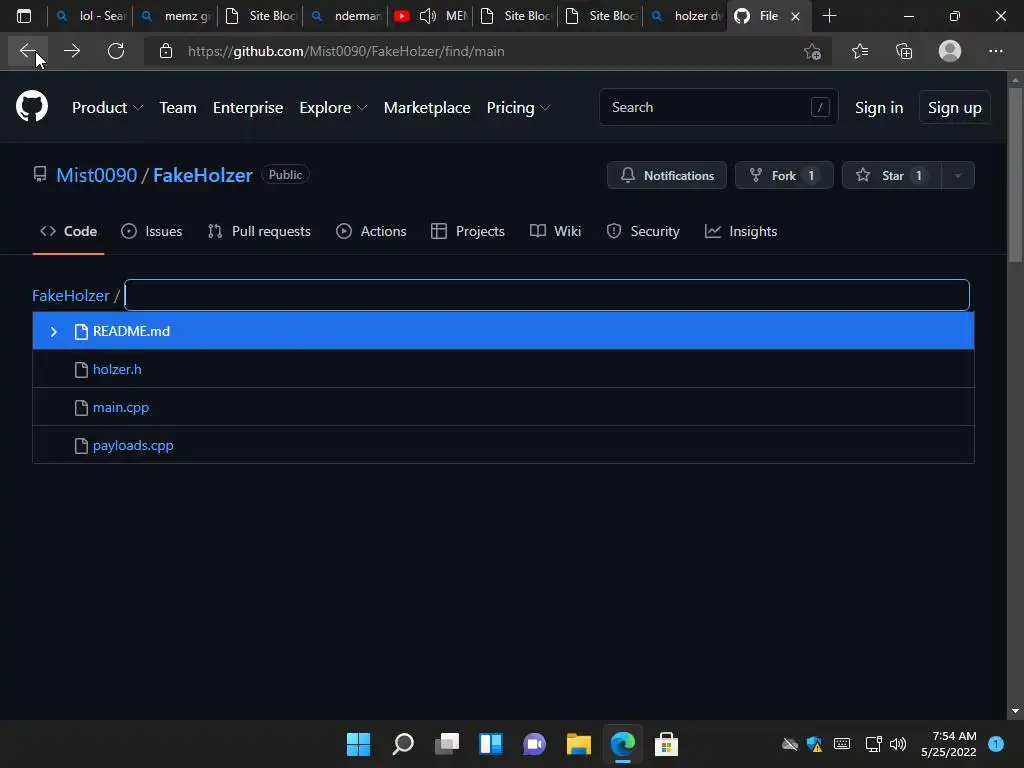Open Windows Search from the taskbar
The width and height of the screenshot is (1024, 768).
pyautogui.click(x=403, y=744)
